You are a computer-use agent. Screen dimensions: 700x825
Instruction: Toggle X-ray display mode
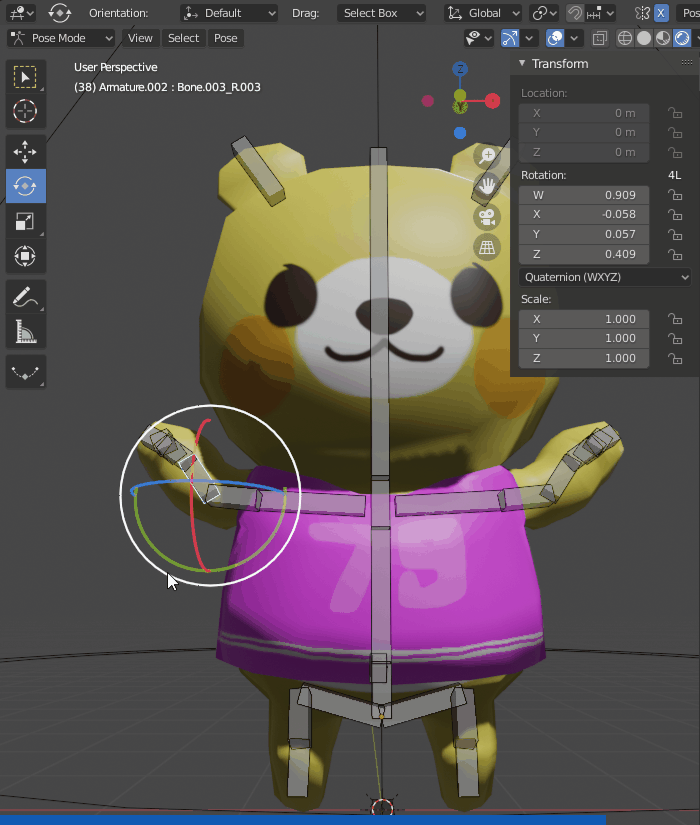(x=599, y=38)
